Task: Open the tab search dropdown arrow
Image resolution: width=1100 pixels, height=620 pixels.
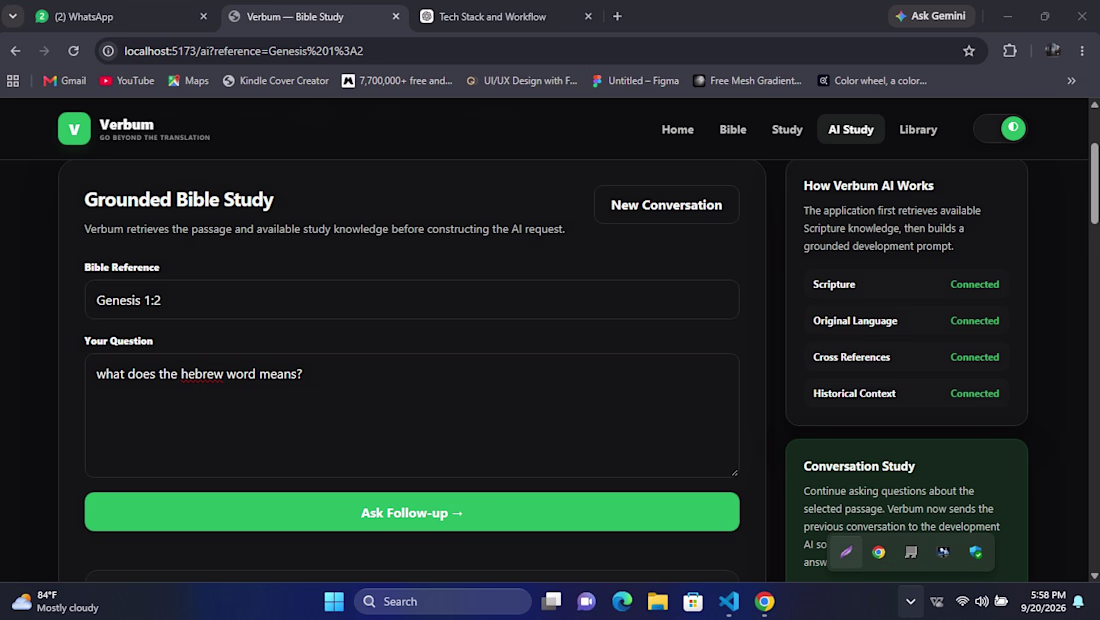Action: pos(13,16)
